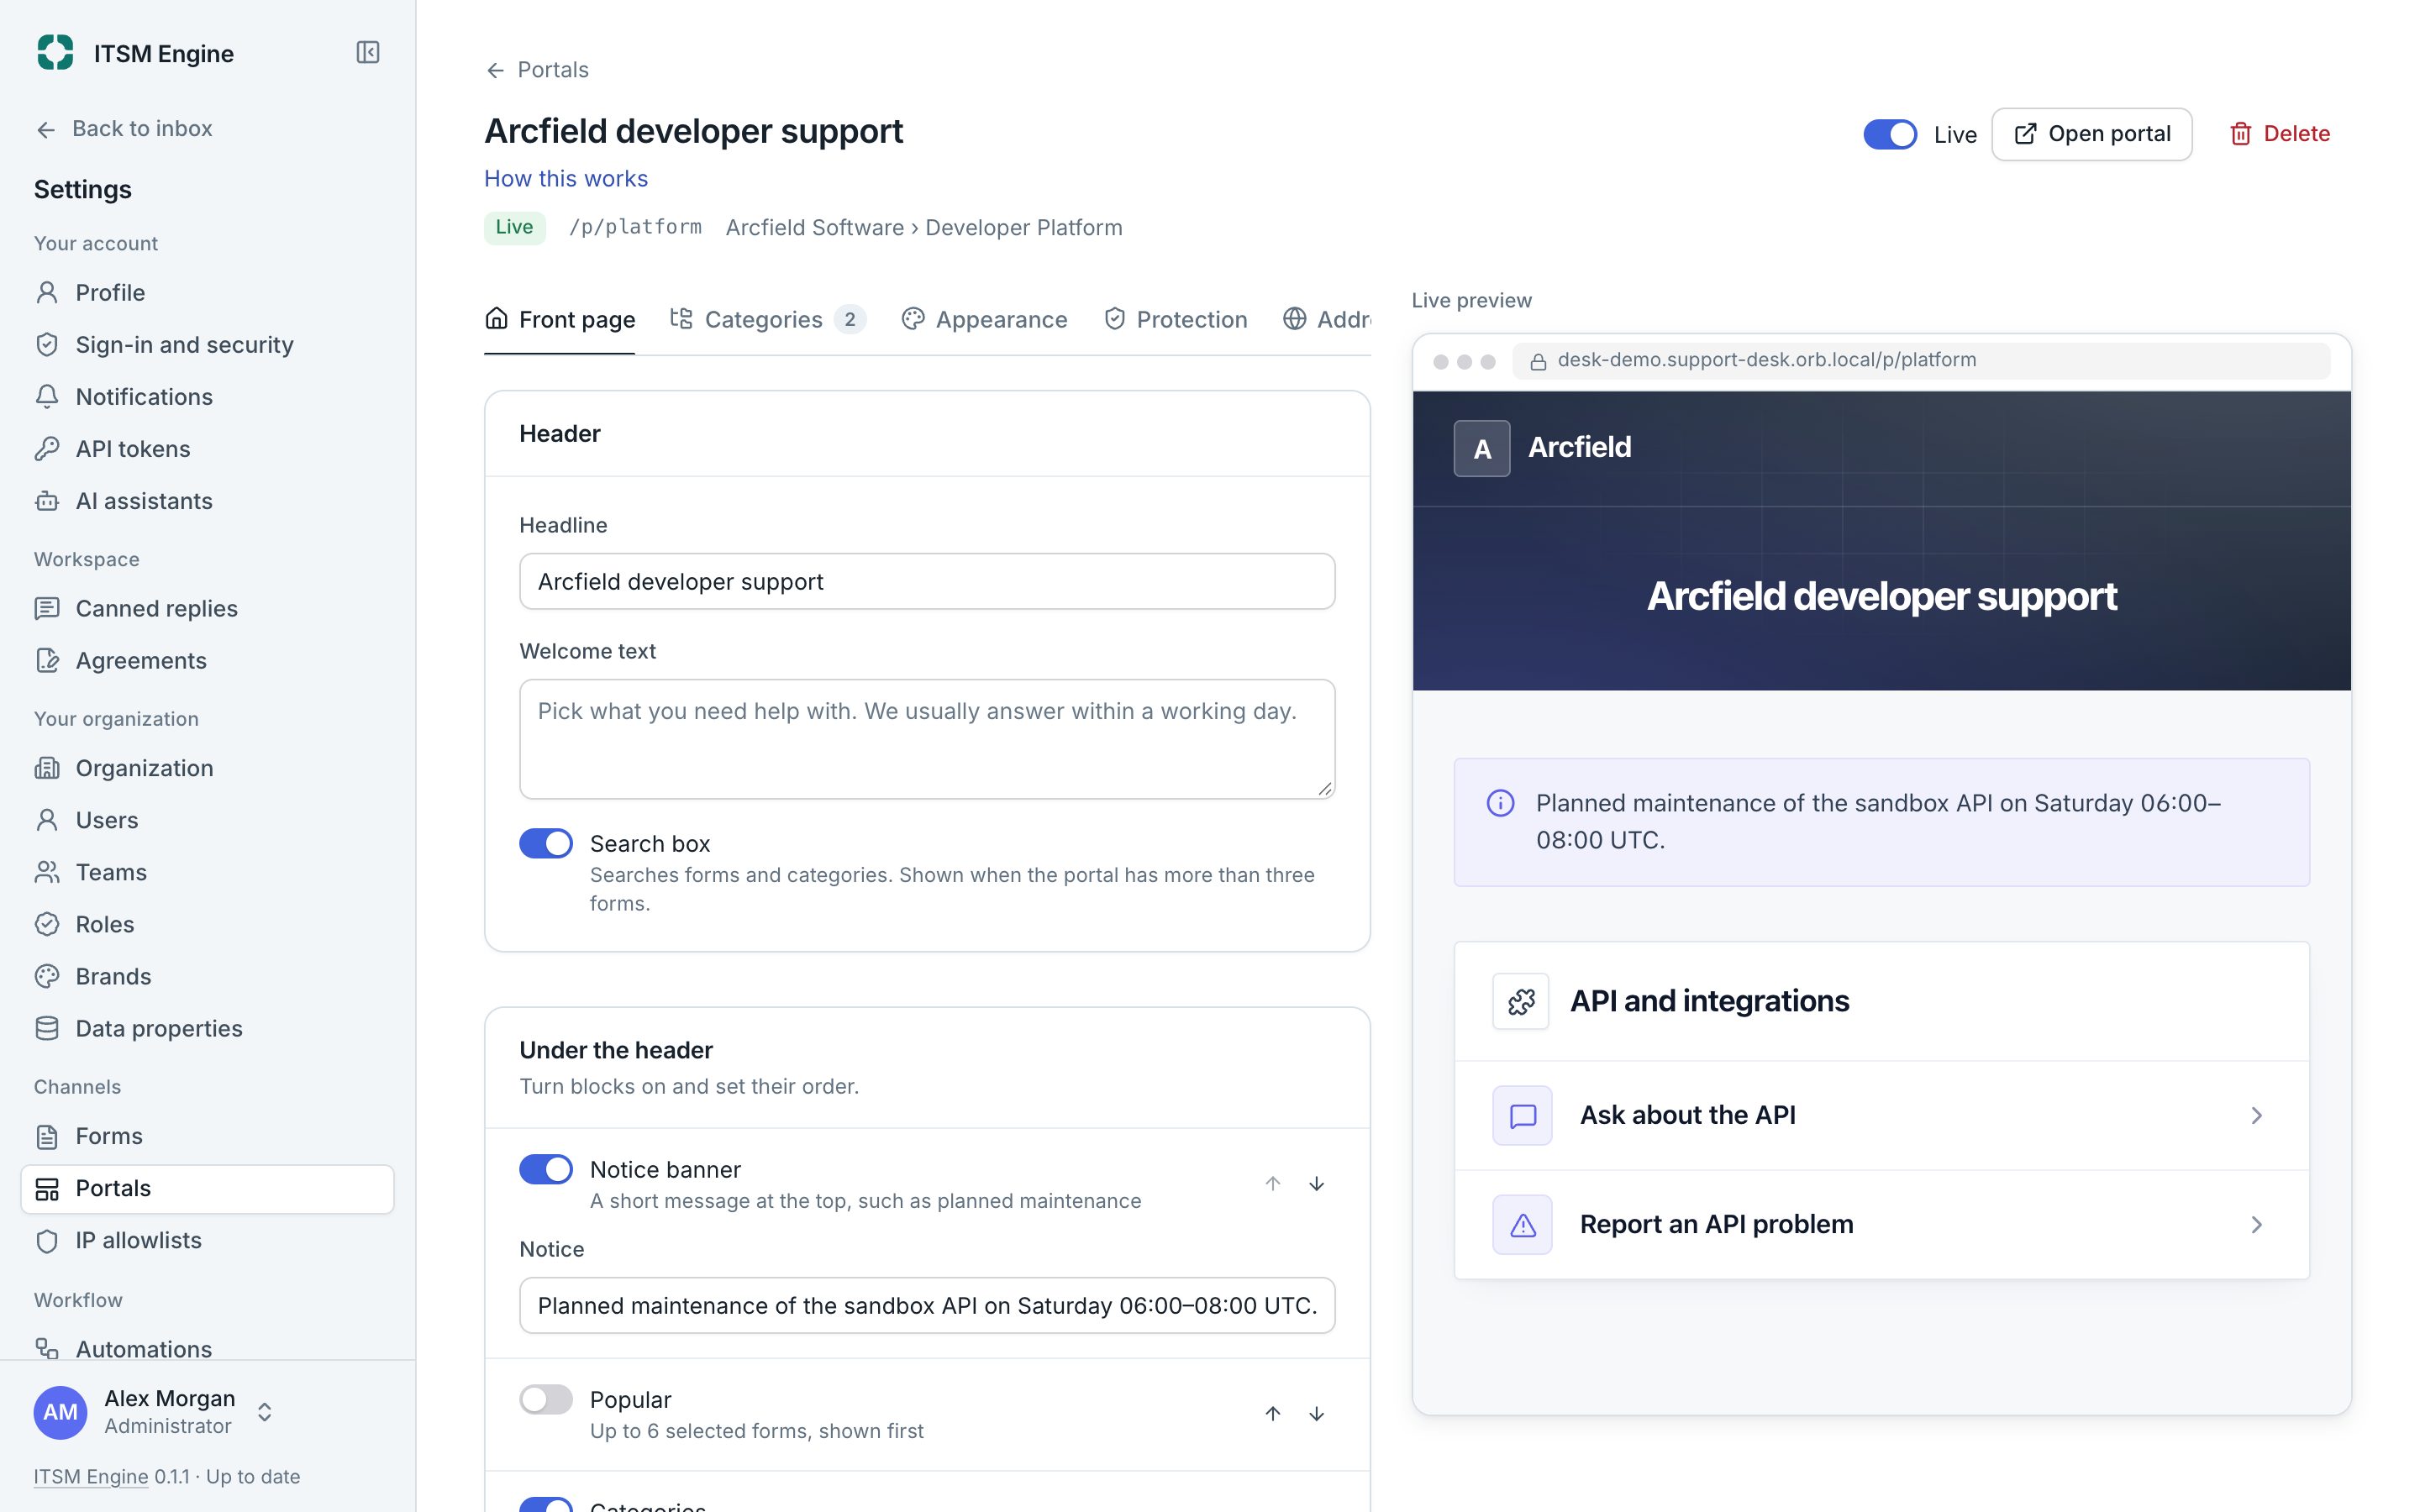Viewport: 2420px width, 1512px height.
Task: Click Report an API problem warning icon
Action: (1522, 1224)
